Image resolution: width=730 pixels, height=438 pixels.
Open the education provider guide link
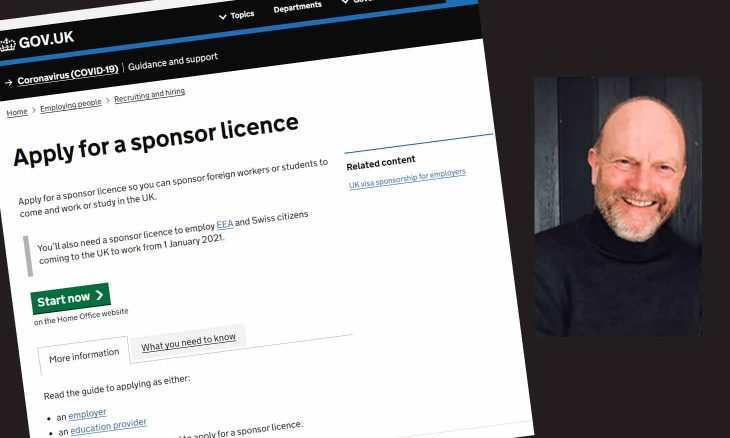(108, 426)
